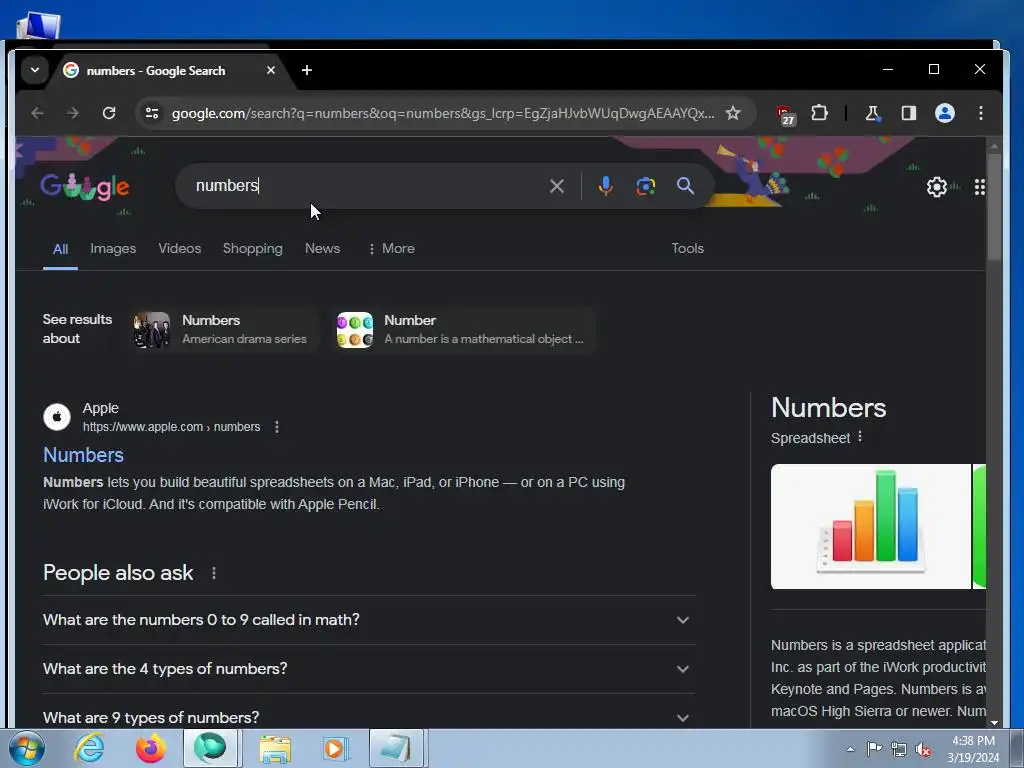Bookmark this page with the star icon
This screenshot has height=768, width=1024.
pyautogui.click(x=733, y=113)
